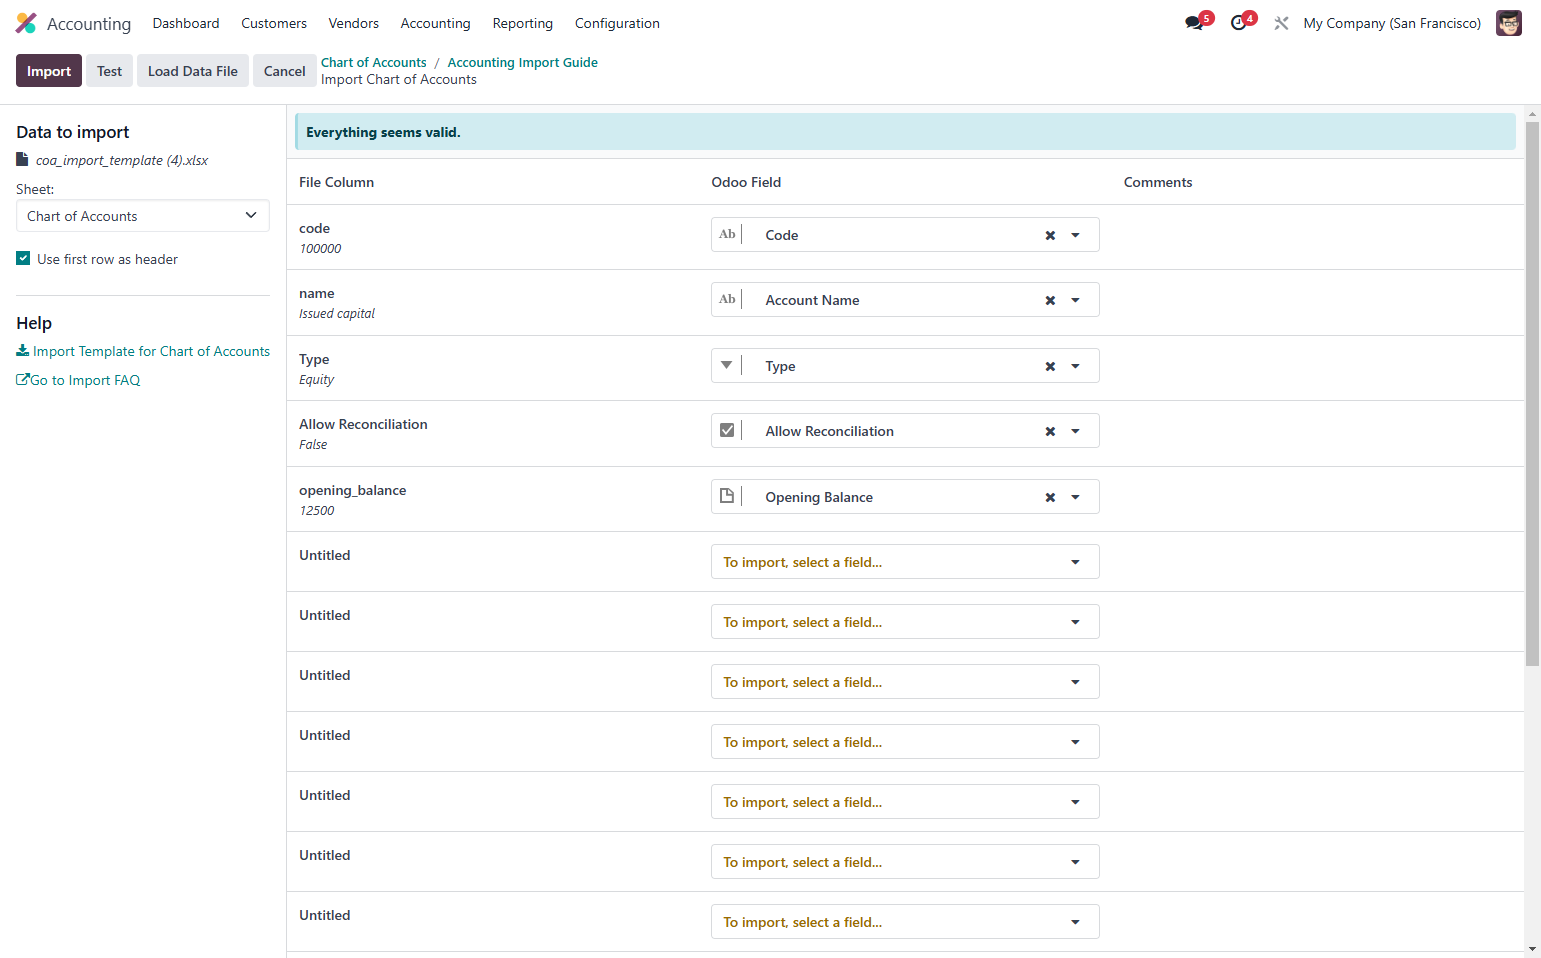Click the scrollbar down arrow
This screenshot has height=958, width=1541.
coord(1532,949)
